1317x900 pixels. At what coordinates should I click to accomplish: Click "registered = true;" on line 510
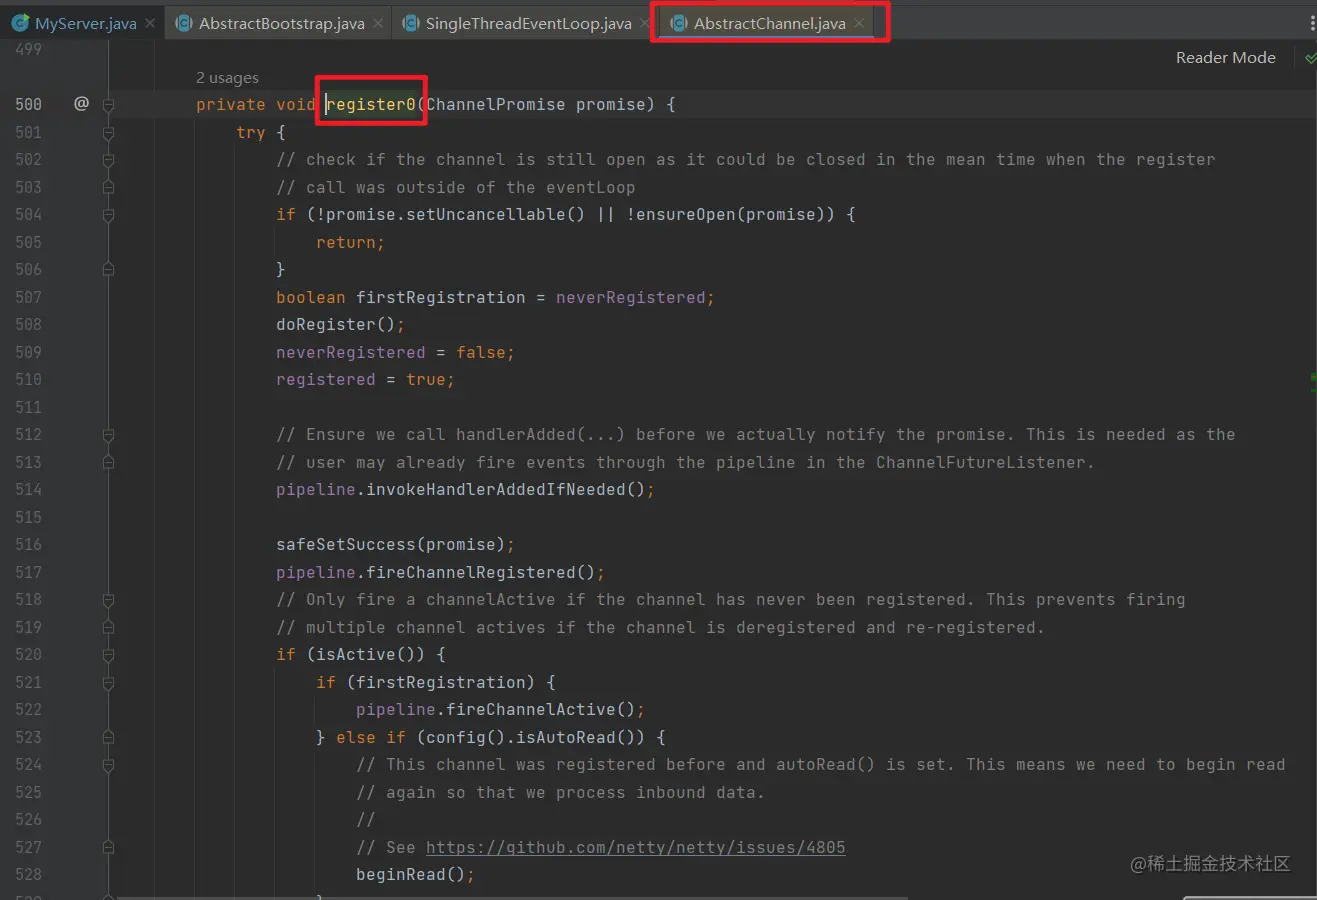(x=365, y=379)
